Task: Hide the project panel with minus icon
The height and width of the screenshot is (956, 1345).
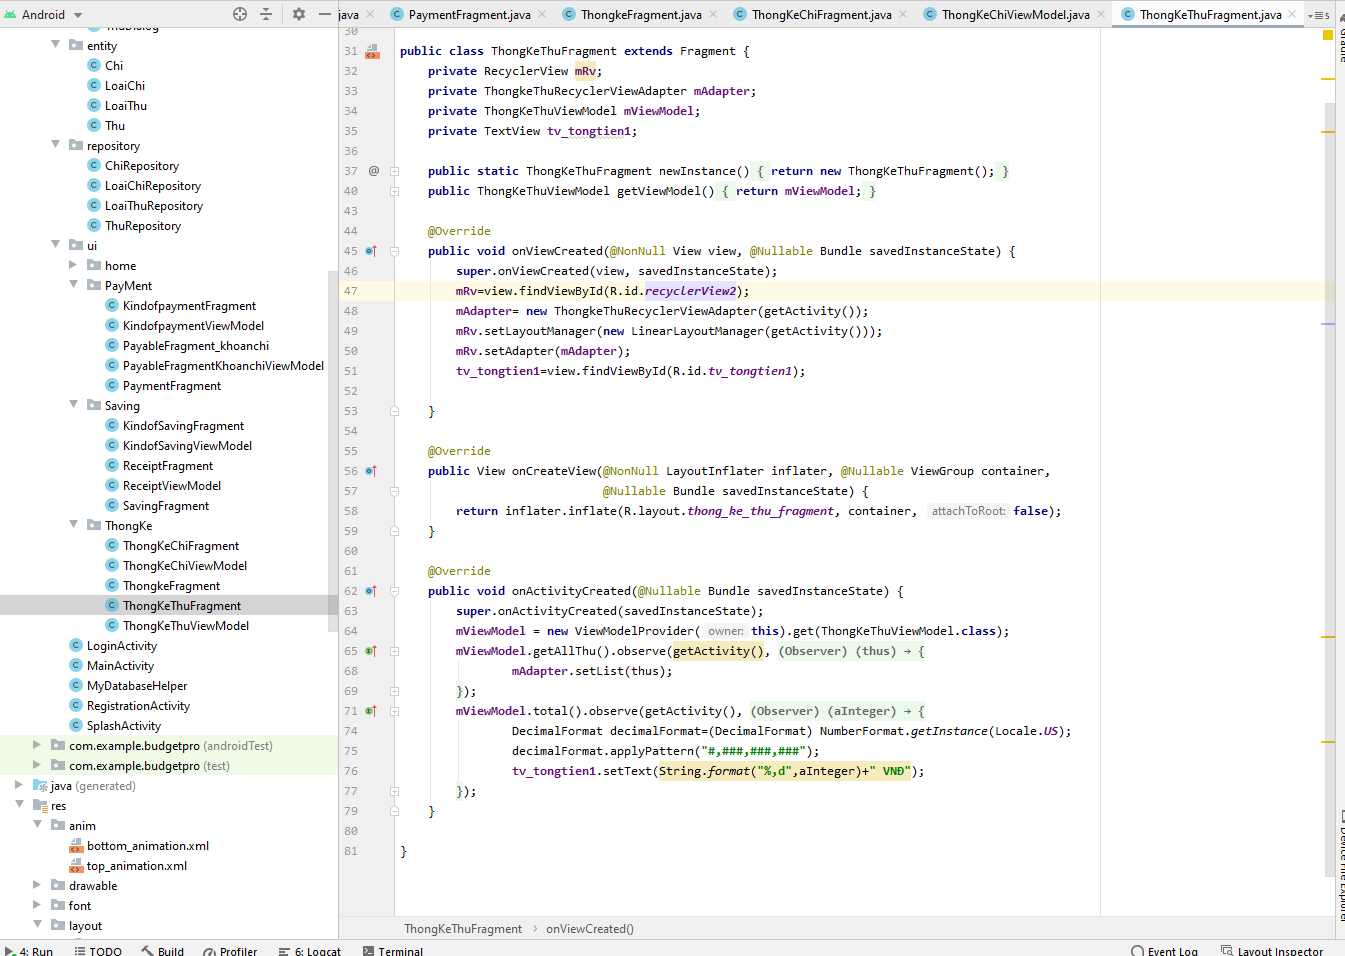Action: pos(325,14)
